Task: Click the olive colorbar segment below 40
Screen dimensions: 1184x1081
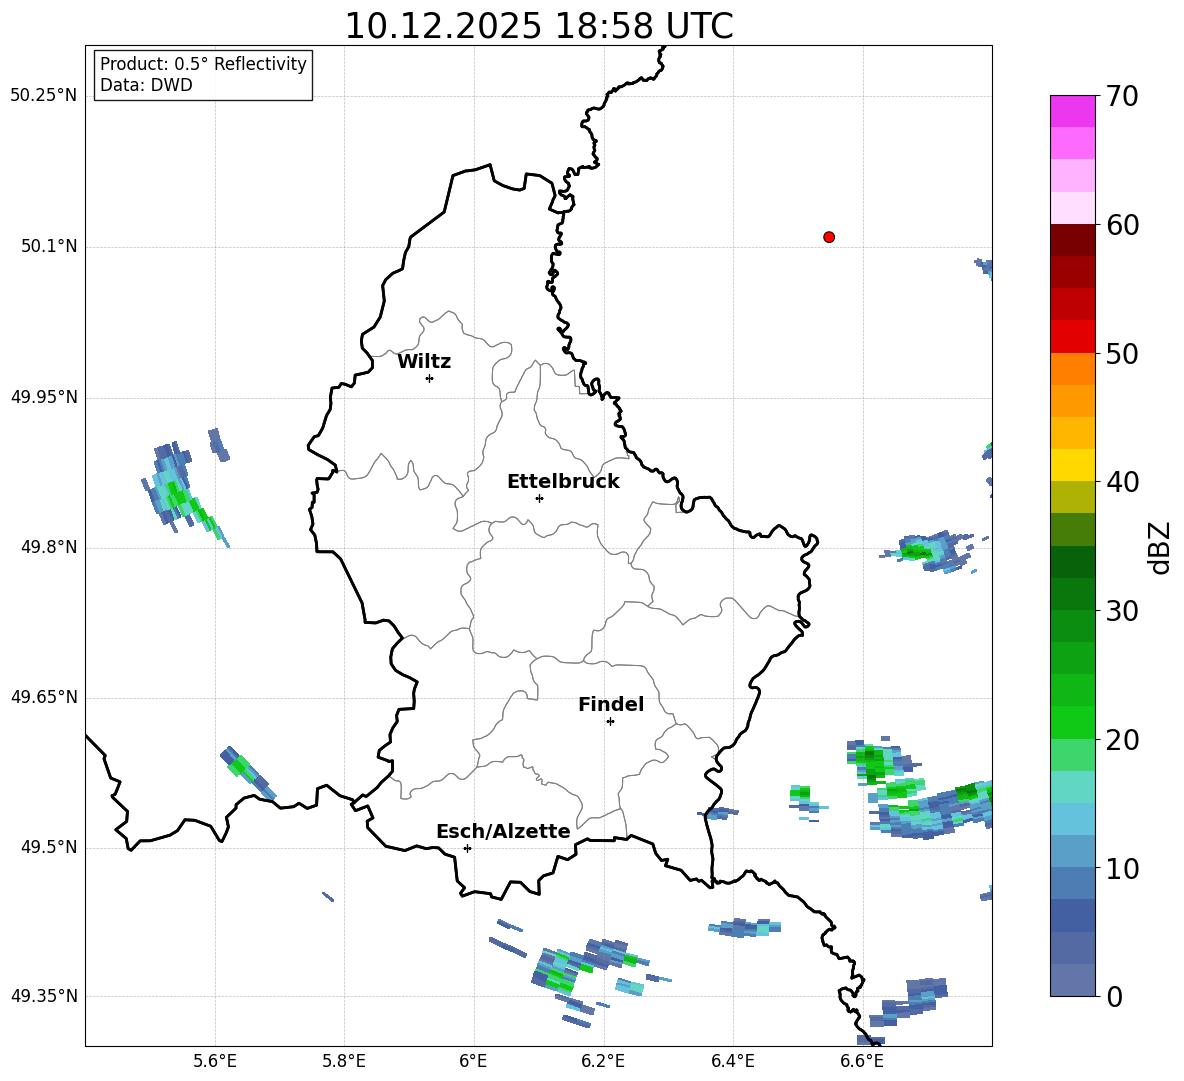Action: coord(1072,498)
